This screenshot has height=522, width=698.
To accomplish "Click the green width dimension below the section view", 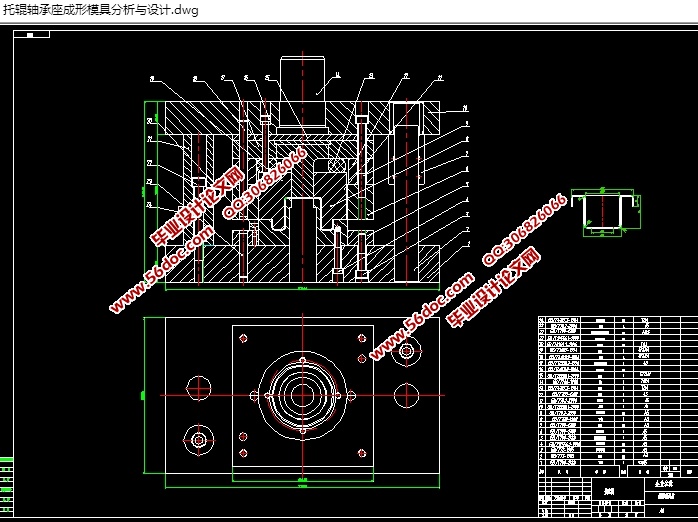I will pos(302,289).
